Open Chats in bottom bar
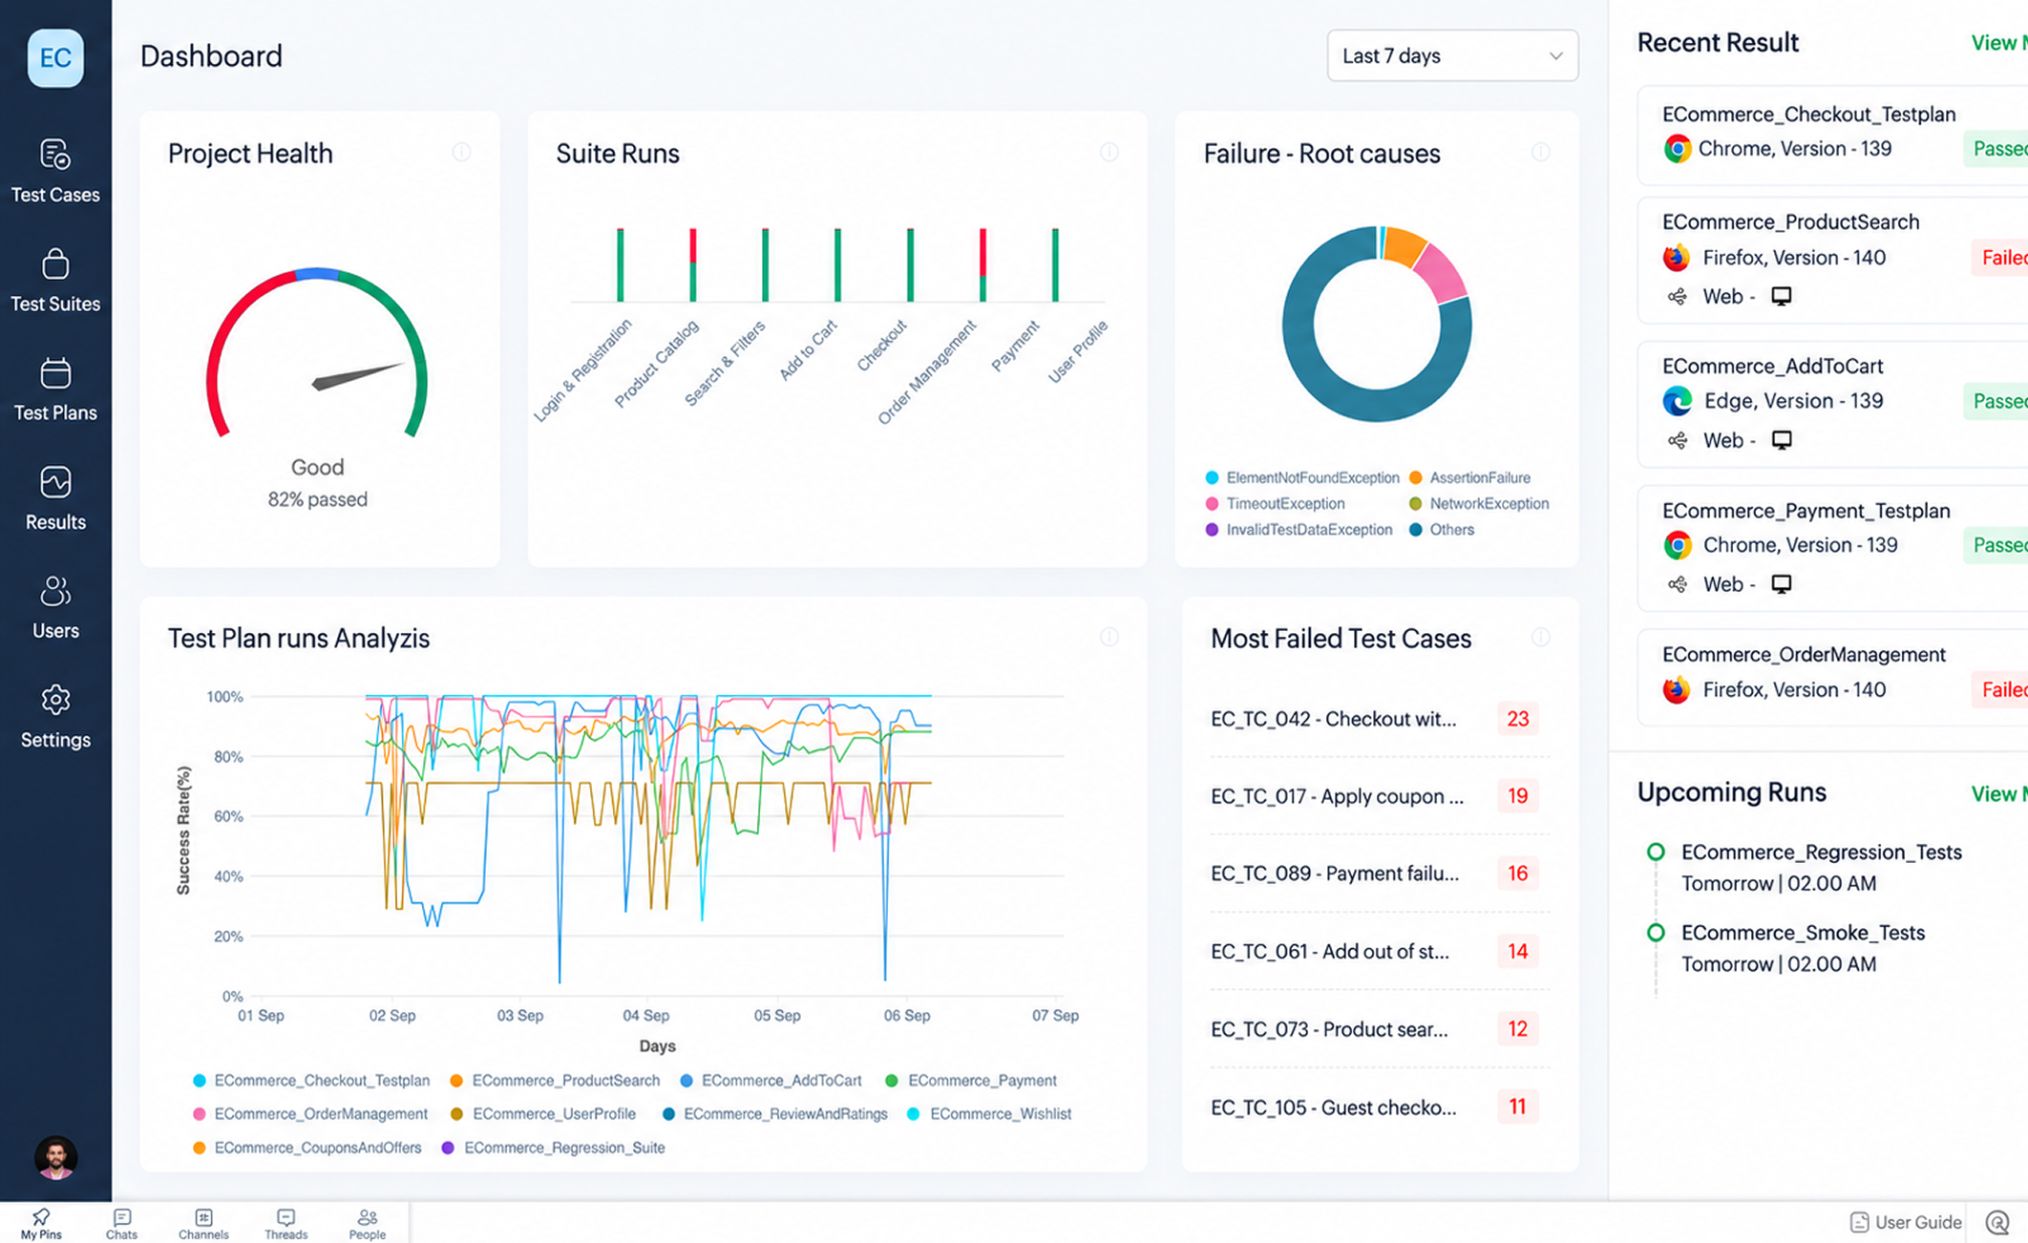 pos(122,1223)
